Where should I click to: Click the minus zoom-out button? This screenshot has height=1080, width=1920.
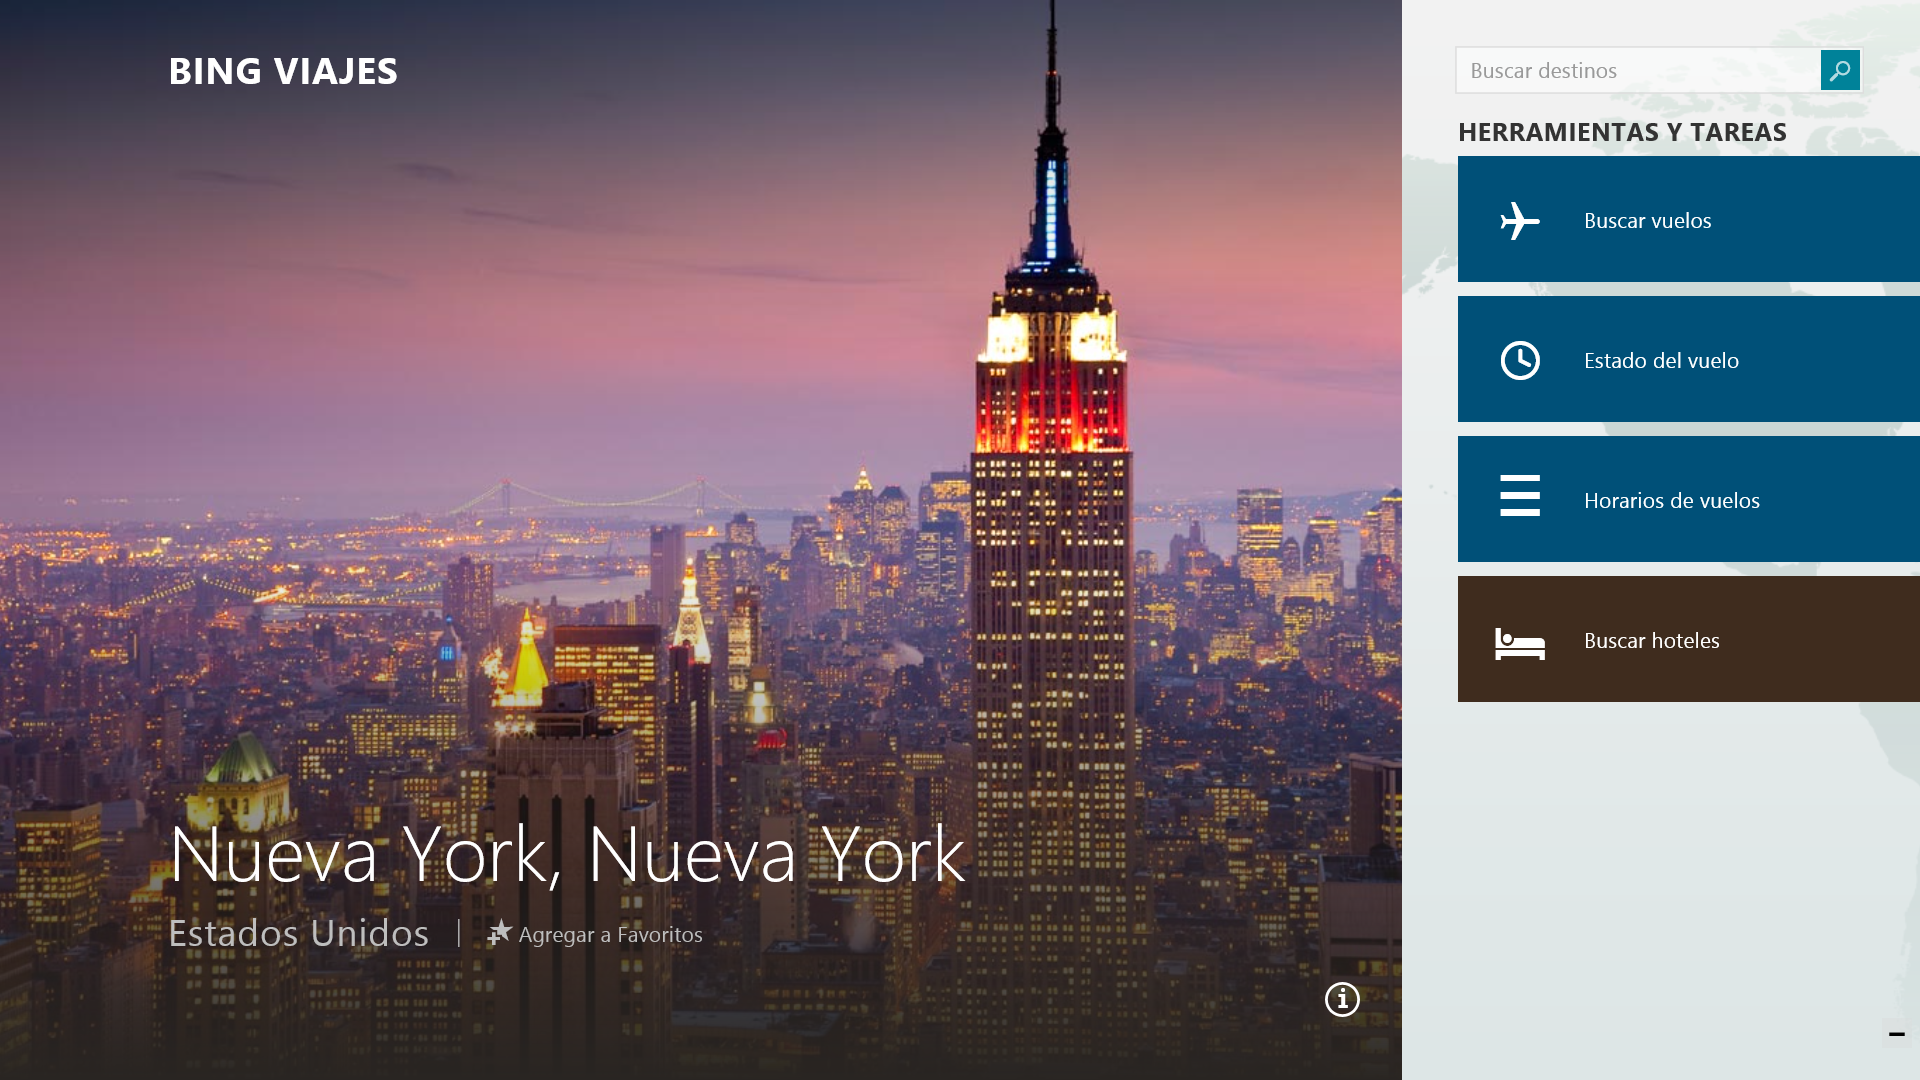coord(1896,1034)
